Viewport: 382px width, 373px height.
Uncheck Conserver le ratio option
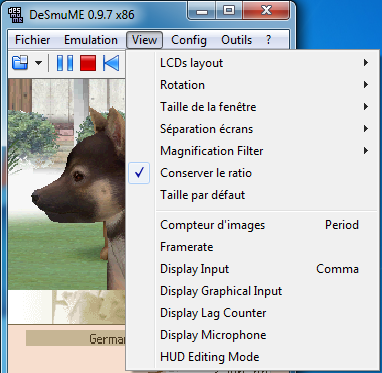pyautogui.click(x=252, y=173)
